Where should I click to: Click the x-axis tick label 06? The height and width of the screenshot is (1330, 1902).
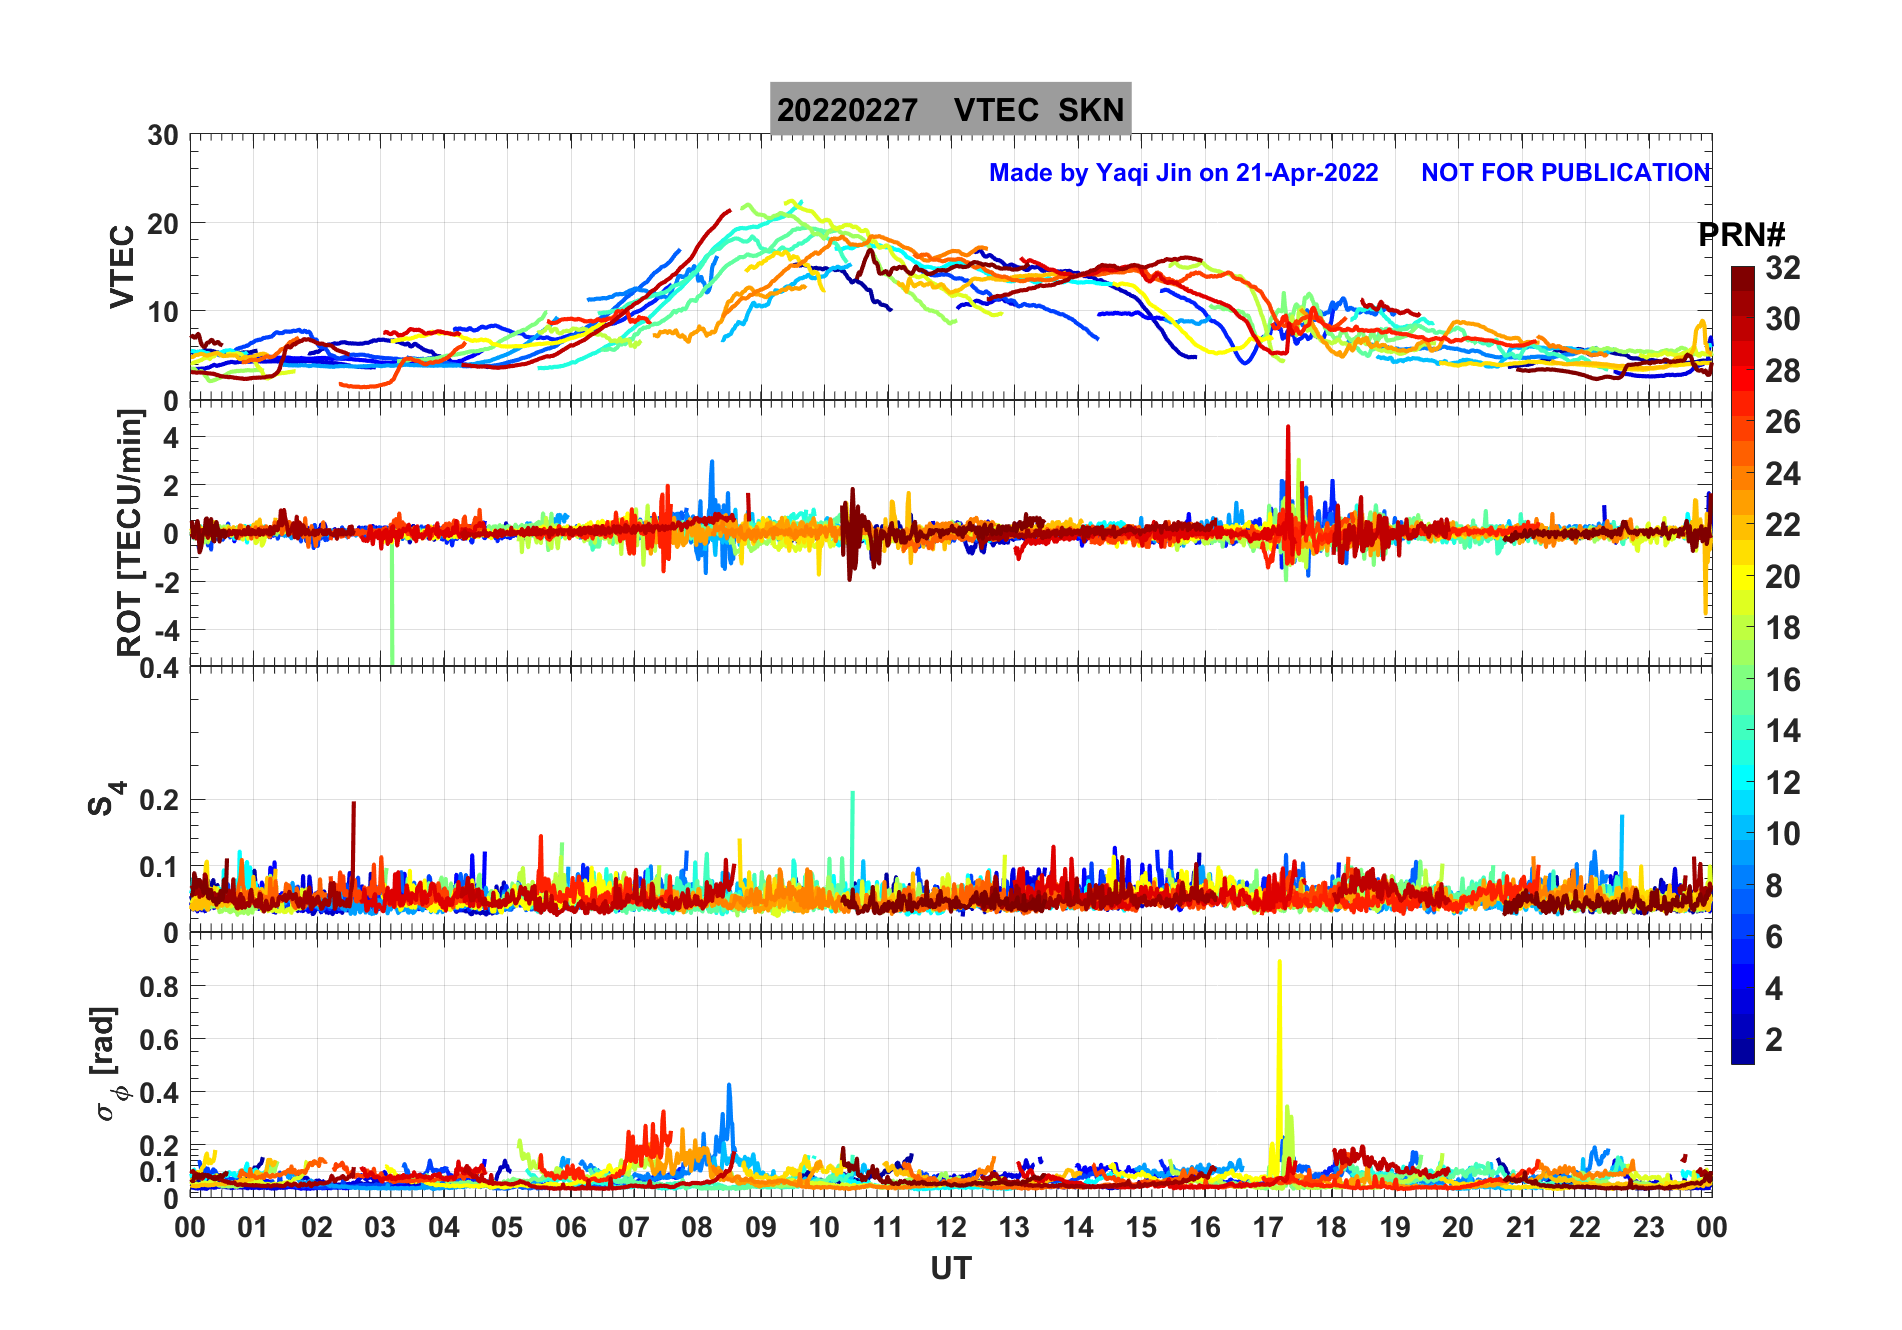coord(570,1227)
